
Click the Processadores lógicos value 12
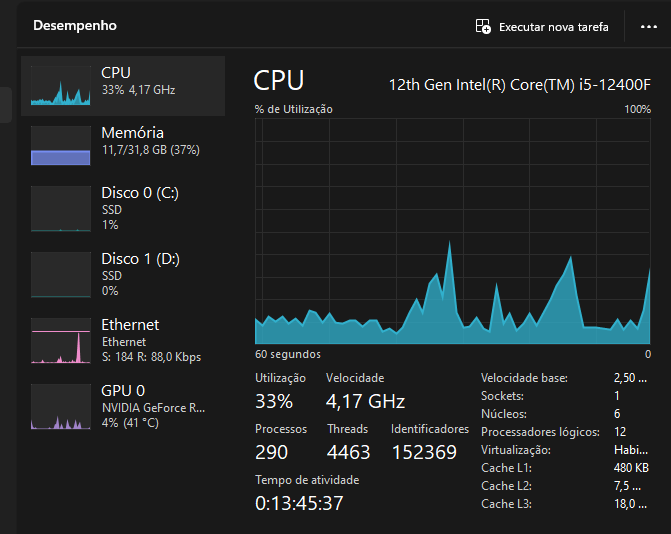point(620,432)
